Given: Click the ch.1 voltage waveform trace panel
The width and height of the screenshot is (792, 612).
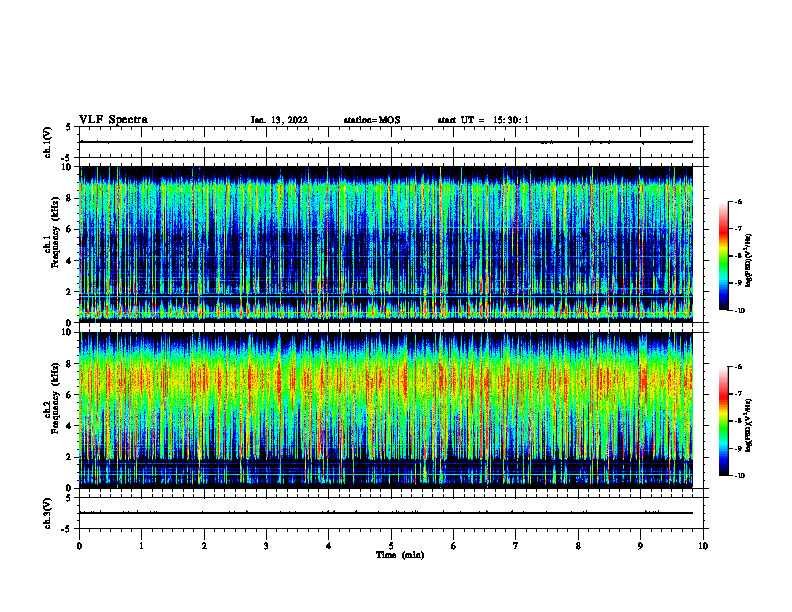Looking at the screenshot, I should pyautogui.click(x=391, y=142).
